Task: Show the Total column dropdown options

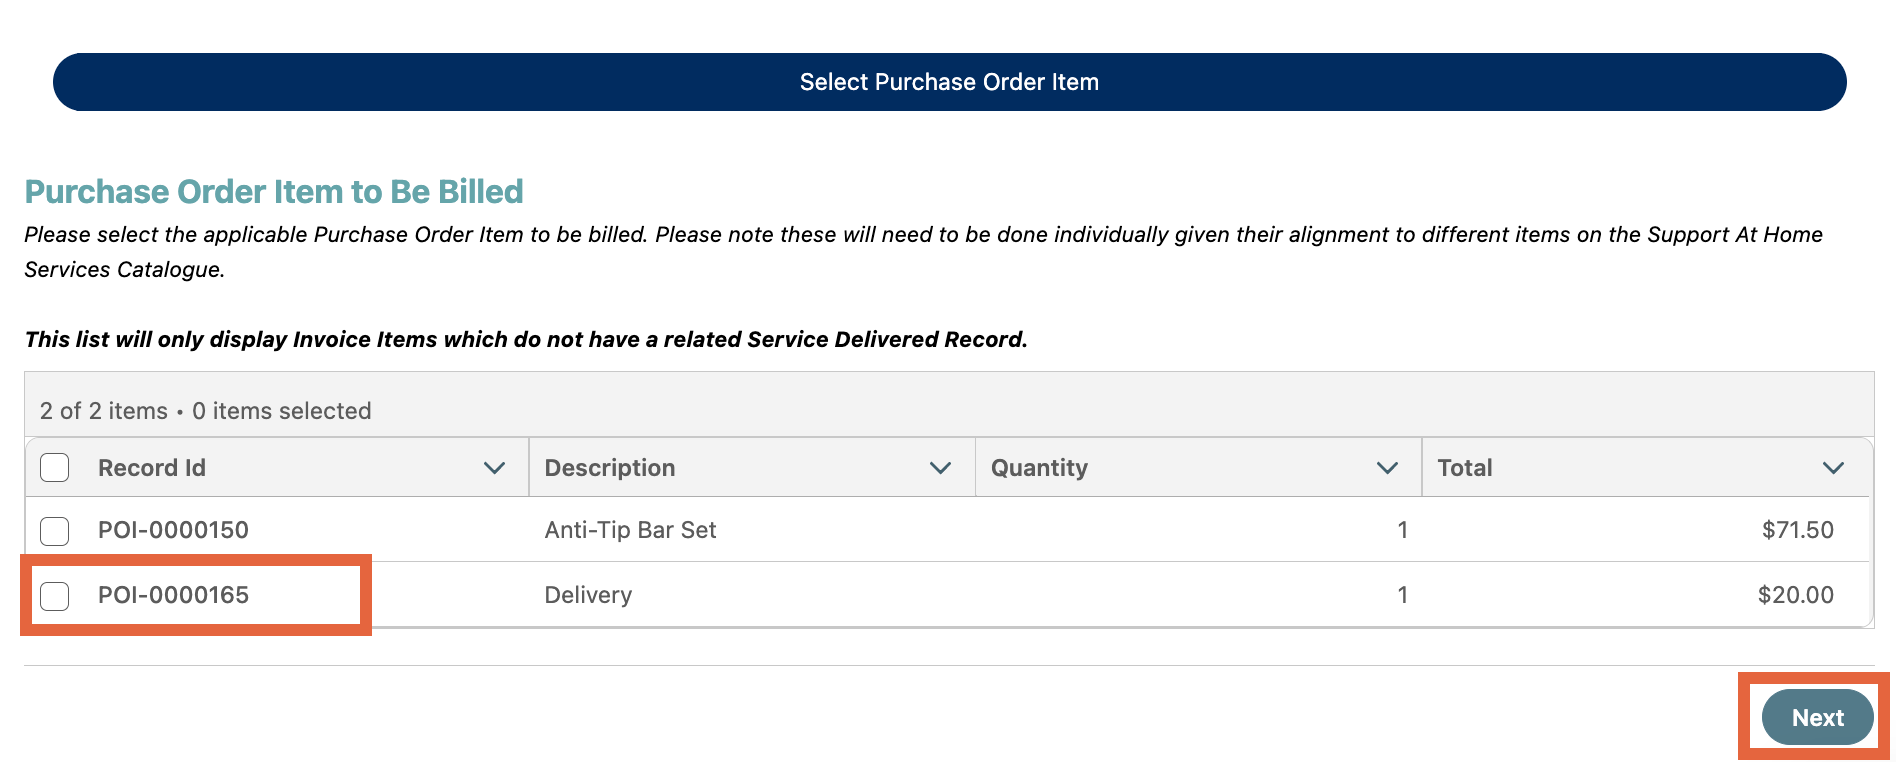Action: coord(1833,468)
